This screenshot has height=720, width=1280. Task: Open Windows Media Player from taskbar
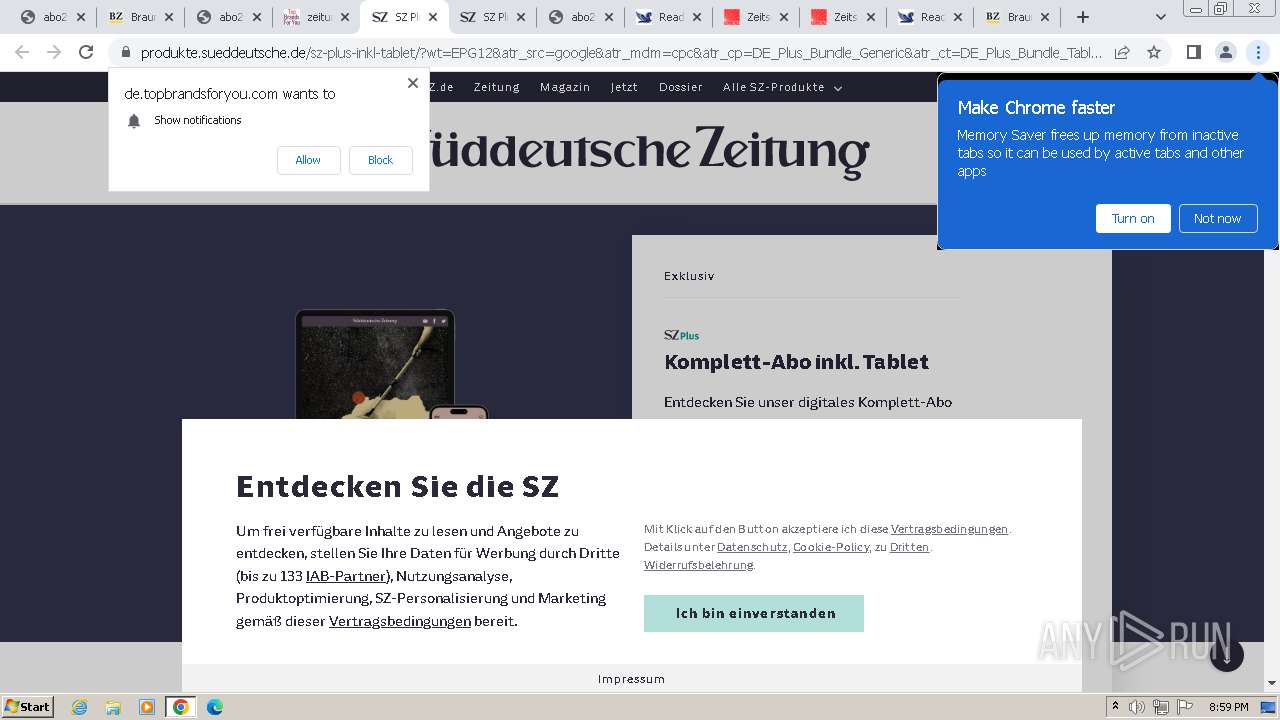147,707
